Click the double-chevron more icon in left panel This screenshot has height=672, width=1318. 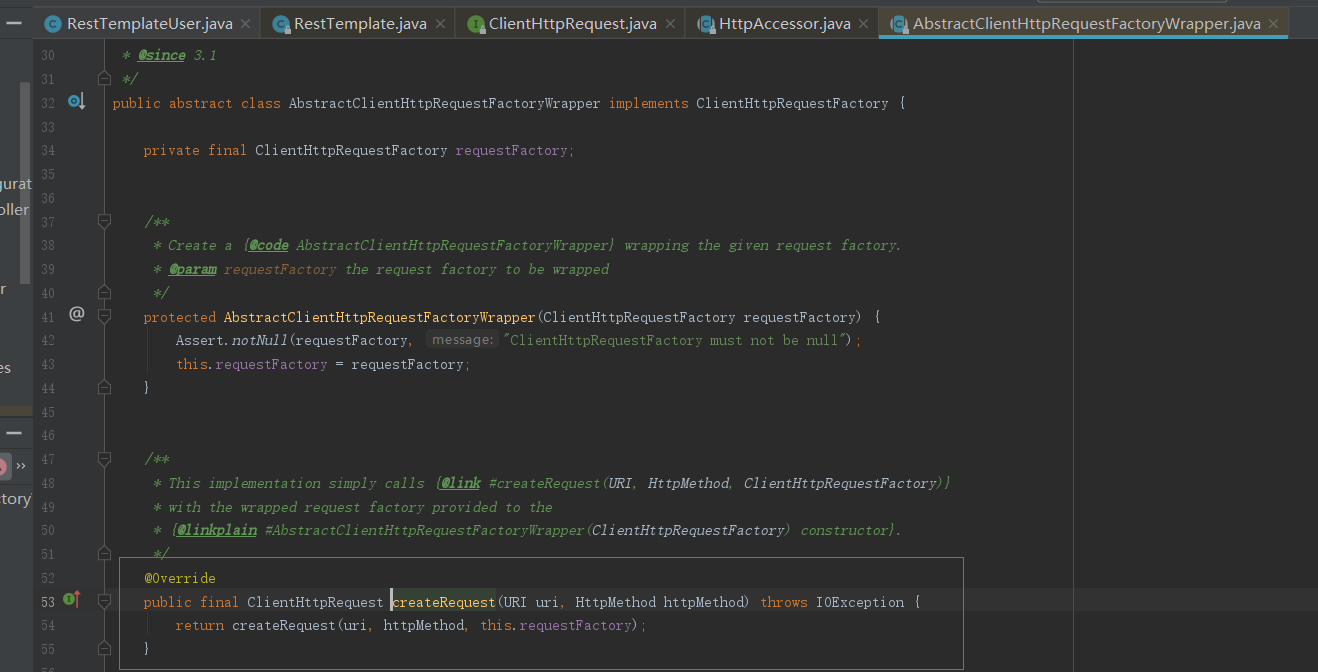[x=21, y=465]
